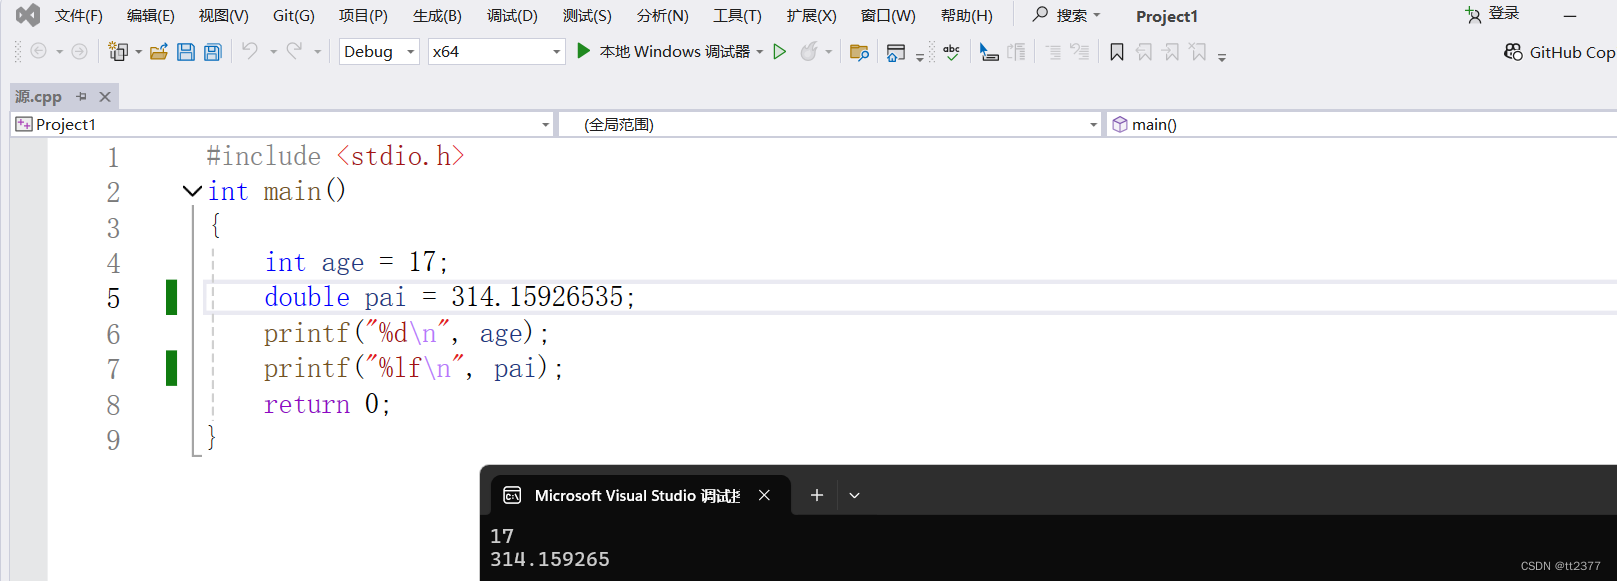1617x581 pixels.
Task: Click the clear bookmarks icon
Action: pos(1198,51)
